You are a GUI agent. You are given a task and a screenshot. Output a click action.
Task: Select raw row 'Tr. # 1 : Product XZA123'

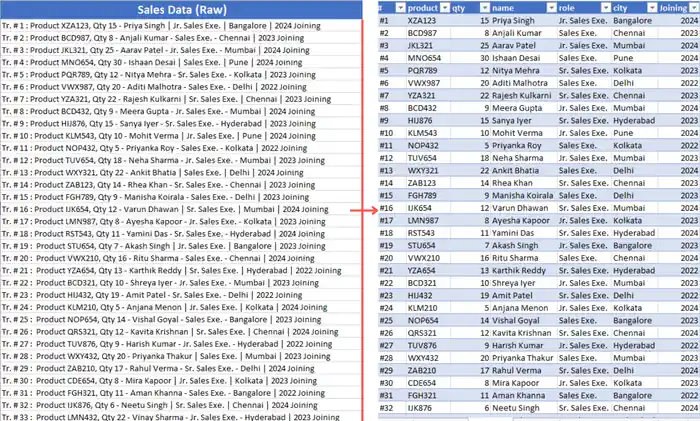tap(181, 26)
